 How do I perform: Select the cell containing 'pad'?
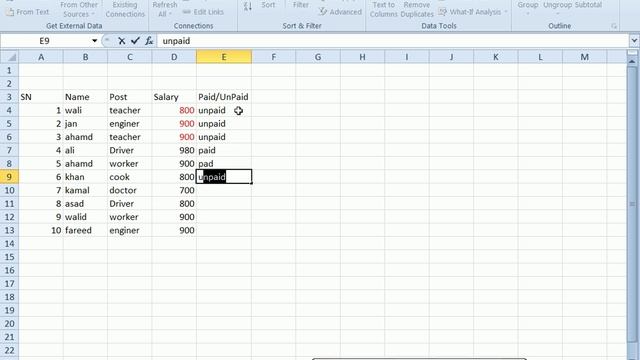(x=224, y=164)
